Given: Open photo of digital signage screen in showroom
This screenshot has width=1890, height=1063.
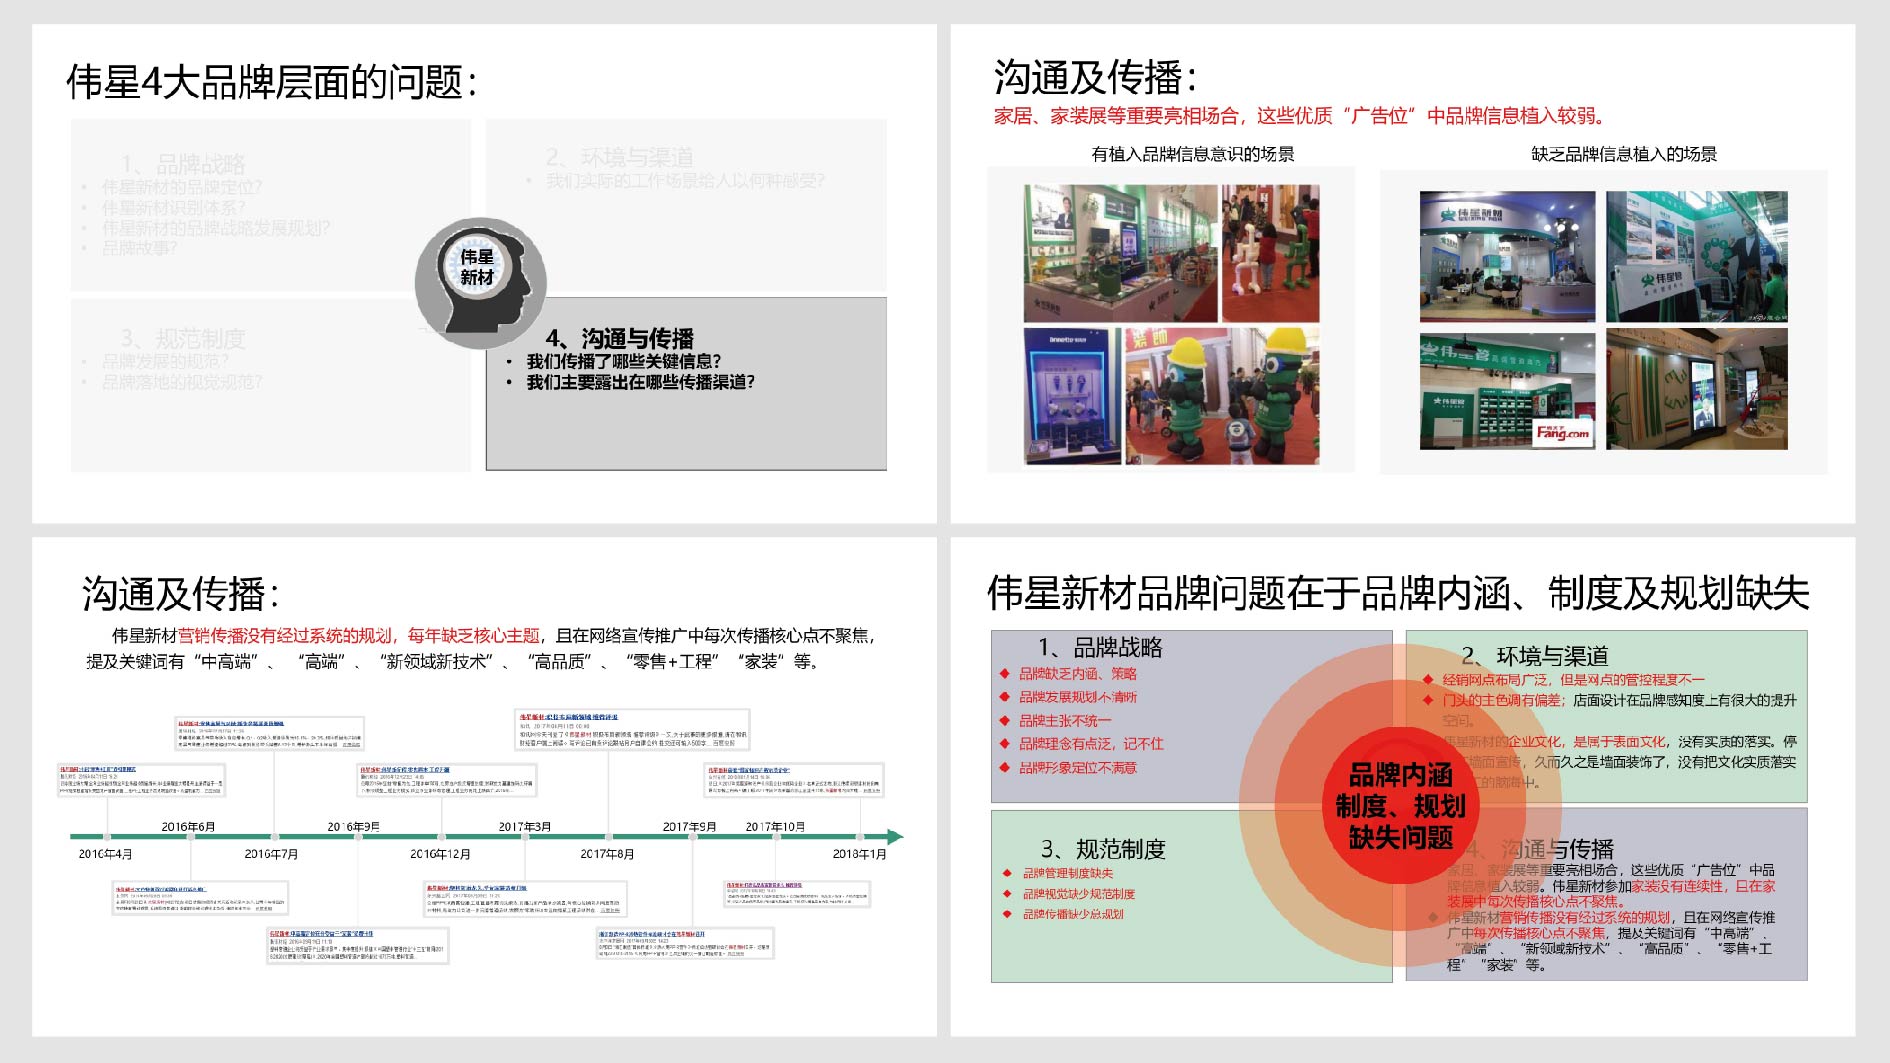Looking at the screenshot, I should click(1696, 389).
